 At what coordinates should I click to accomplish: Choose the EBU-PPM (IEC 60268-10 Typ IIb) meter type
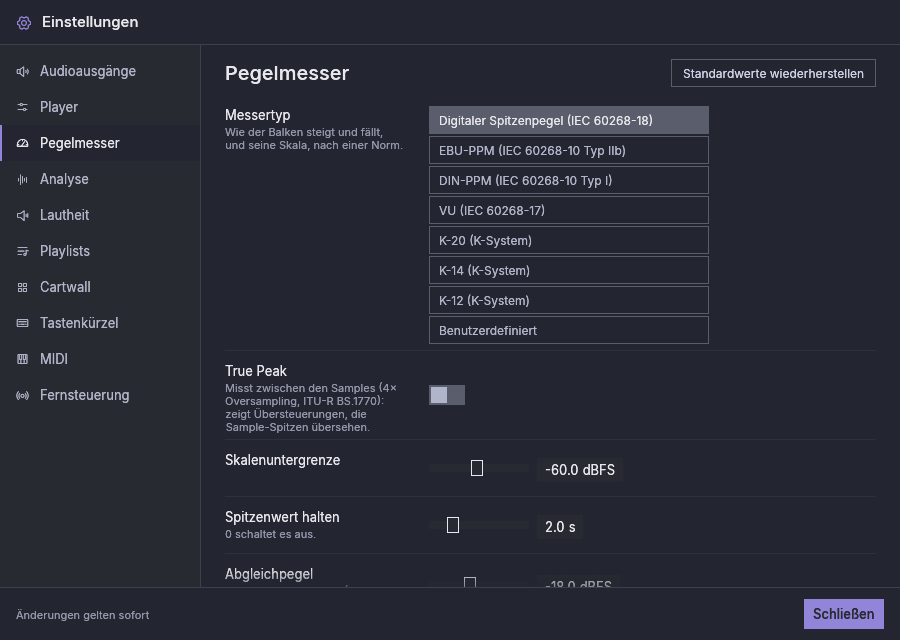tap(569, 150)
